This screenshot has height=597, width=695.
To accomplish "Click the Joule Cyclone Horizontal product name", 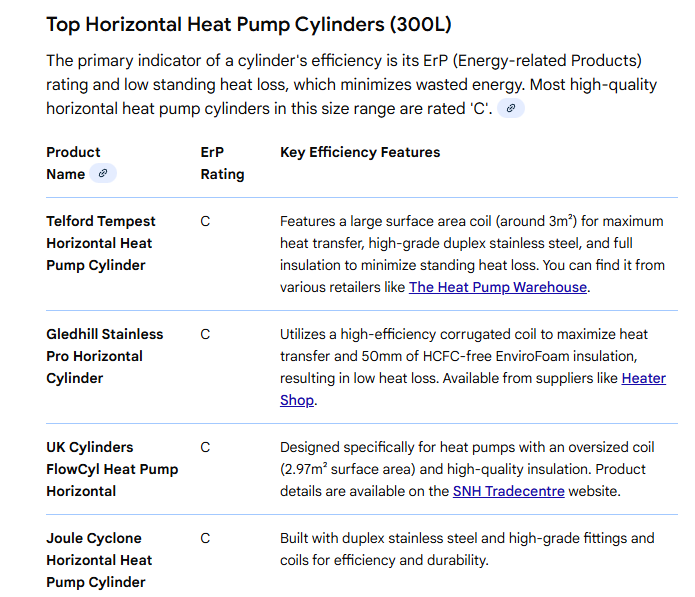I will (99, 560).
